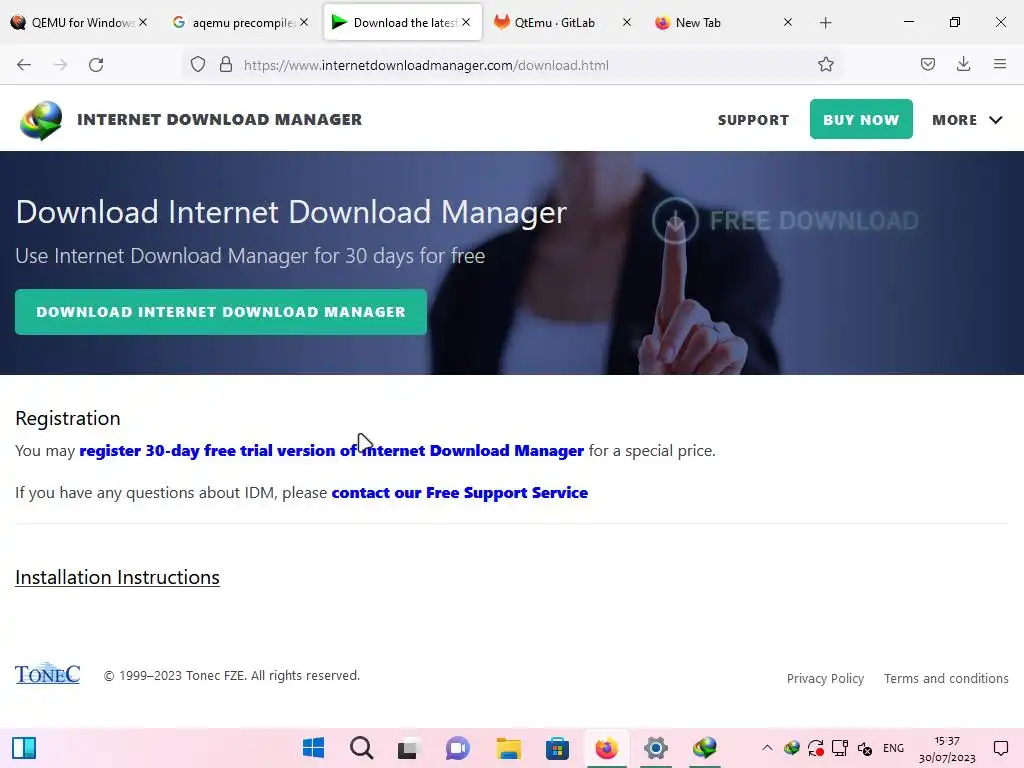Open Windows widgets panel in taskbar
1024x768 pixels.
(24, 748)
